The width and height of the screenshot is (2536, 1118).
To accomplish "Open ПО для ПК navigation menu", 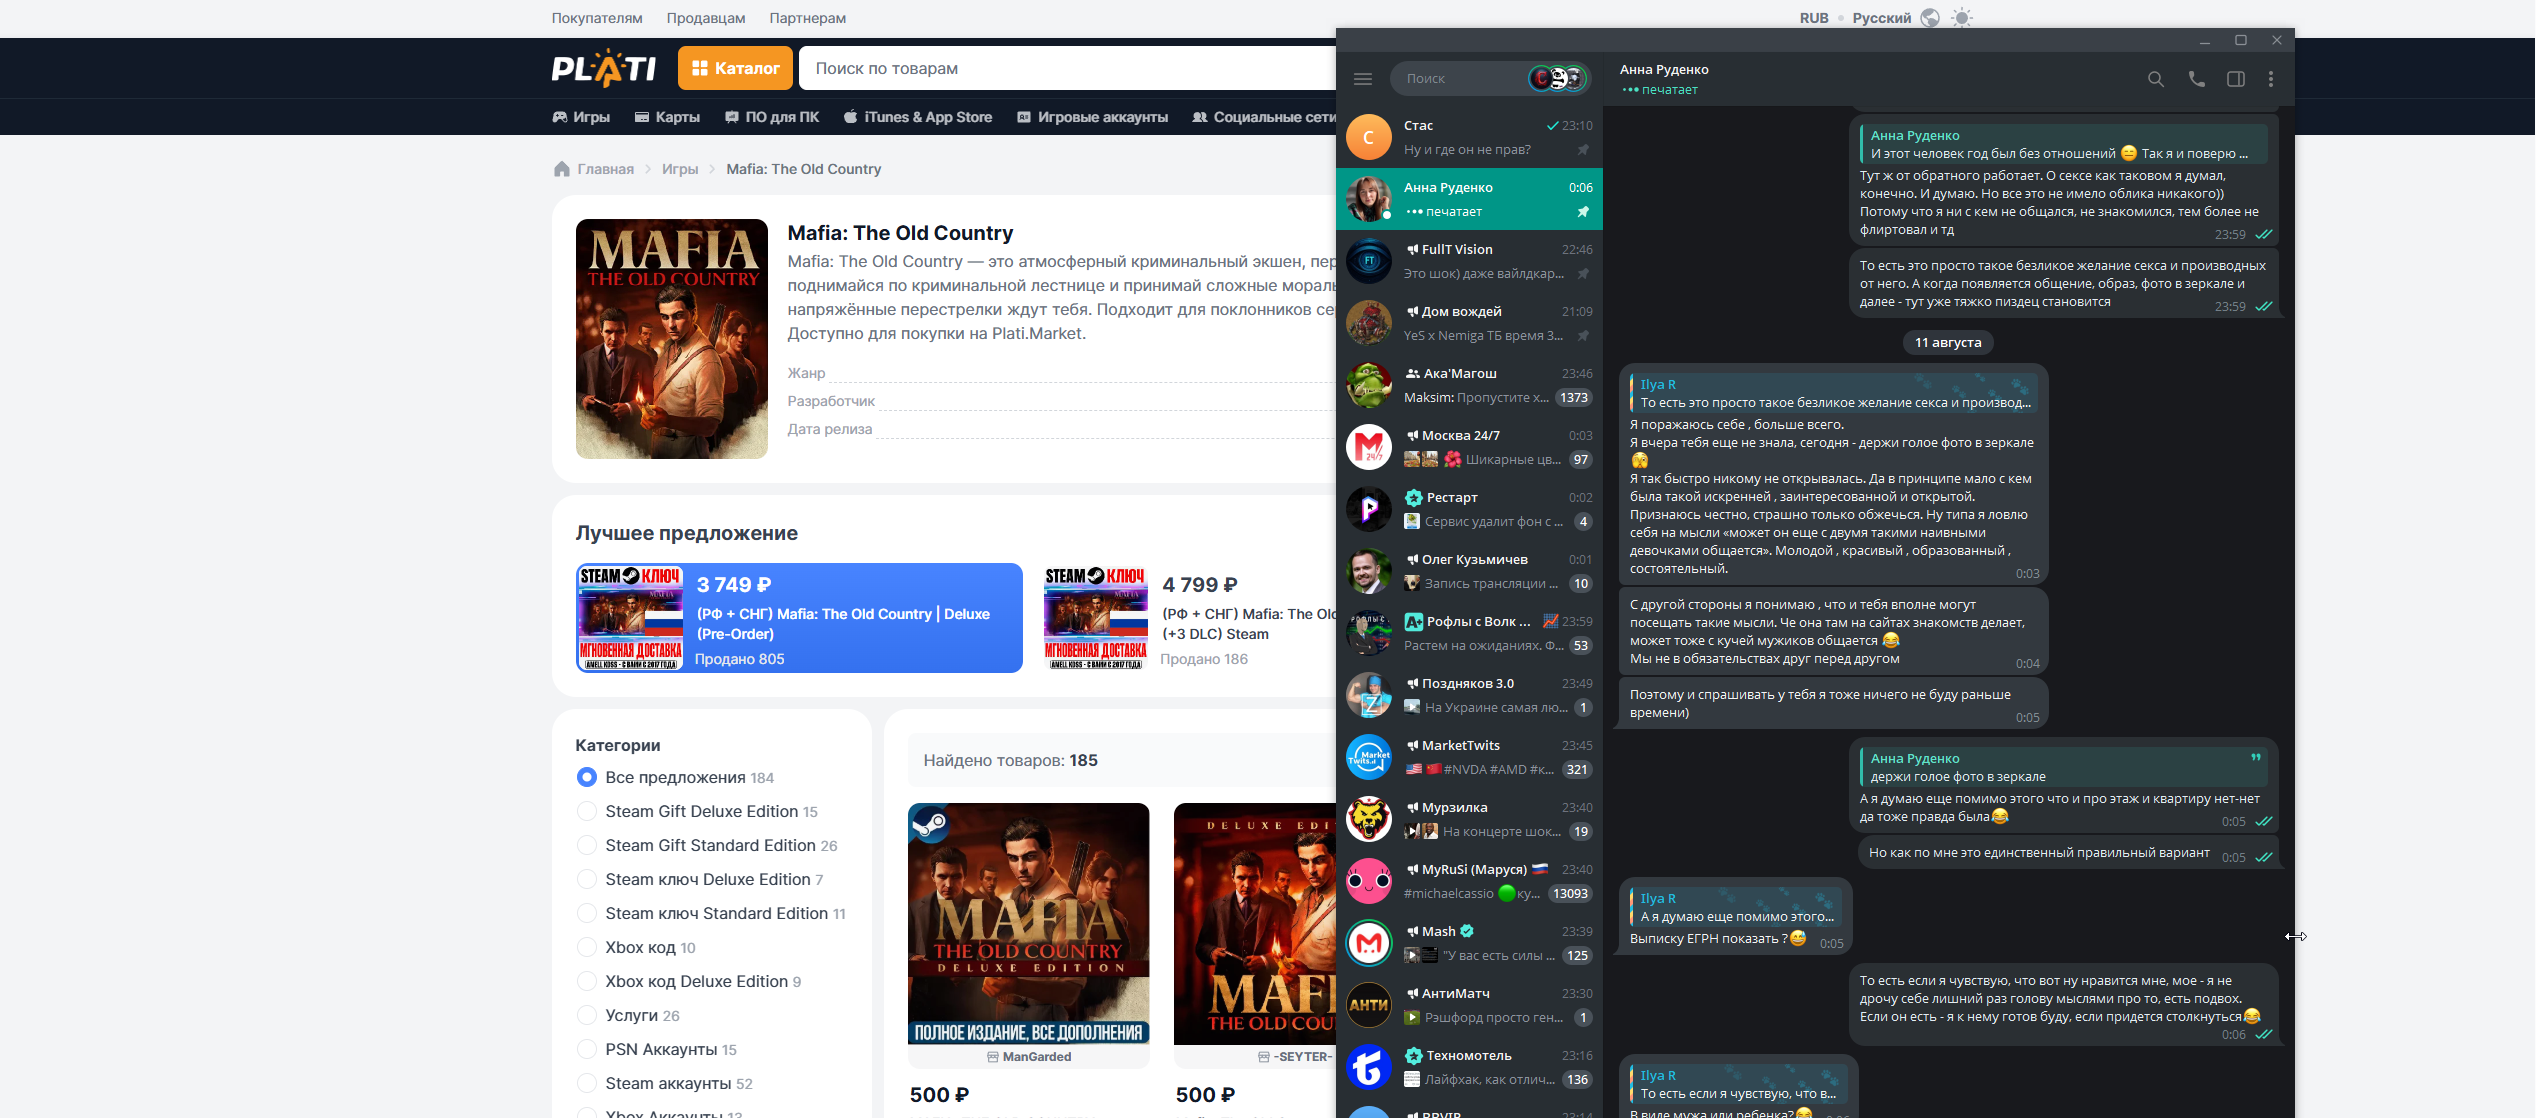I will click(772, 117).
